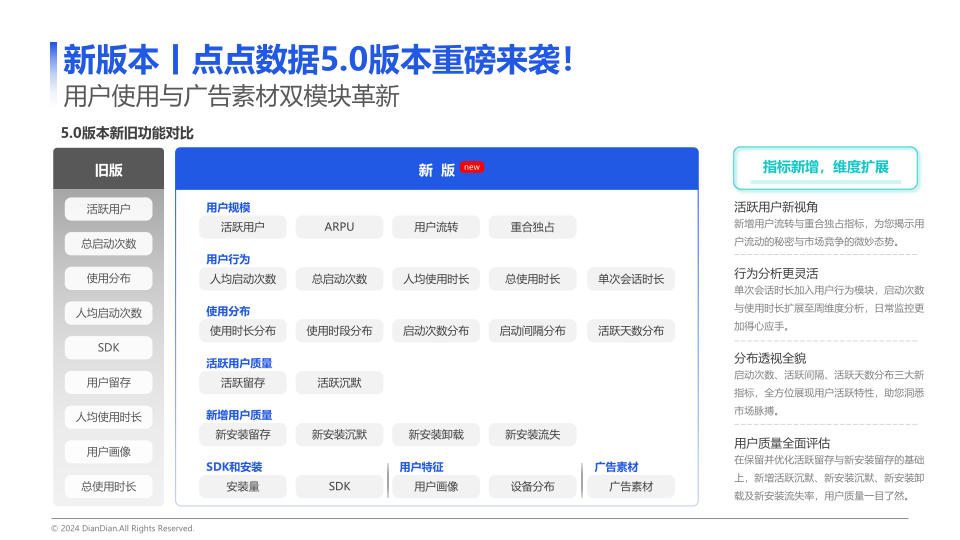Click the 活跃用户质量 section heading
The height and width of the screenshot is (540, 960).
[x=239, y=364]
